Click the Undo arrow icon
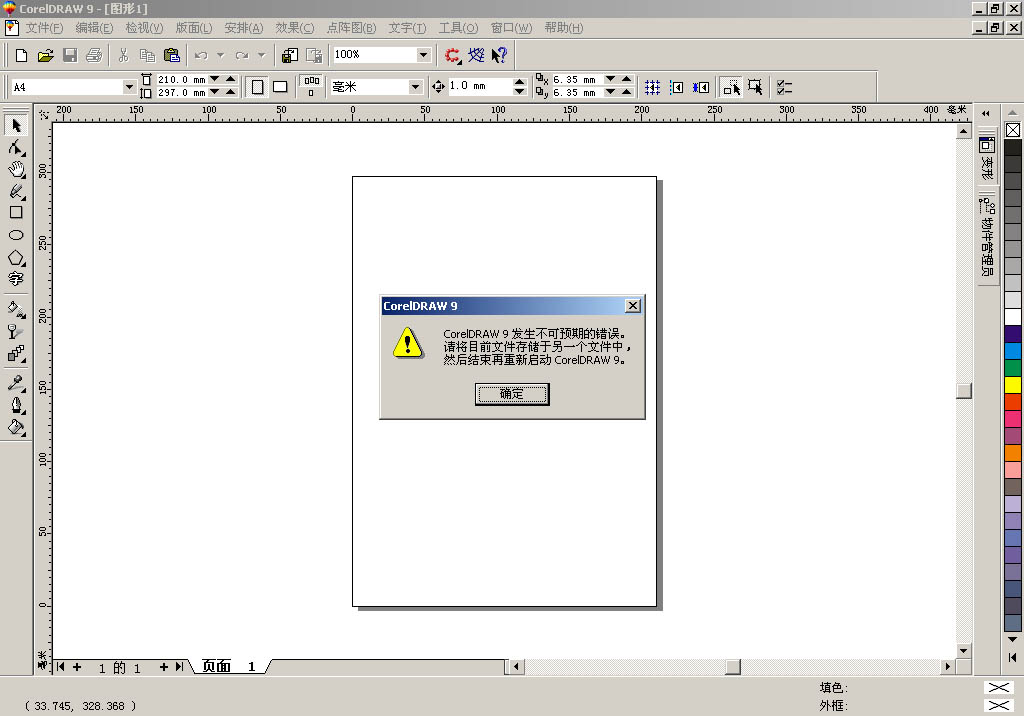The width and height of the screenshot is (1024, 716). pos(201,56)
